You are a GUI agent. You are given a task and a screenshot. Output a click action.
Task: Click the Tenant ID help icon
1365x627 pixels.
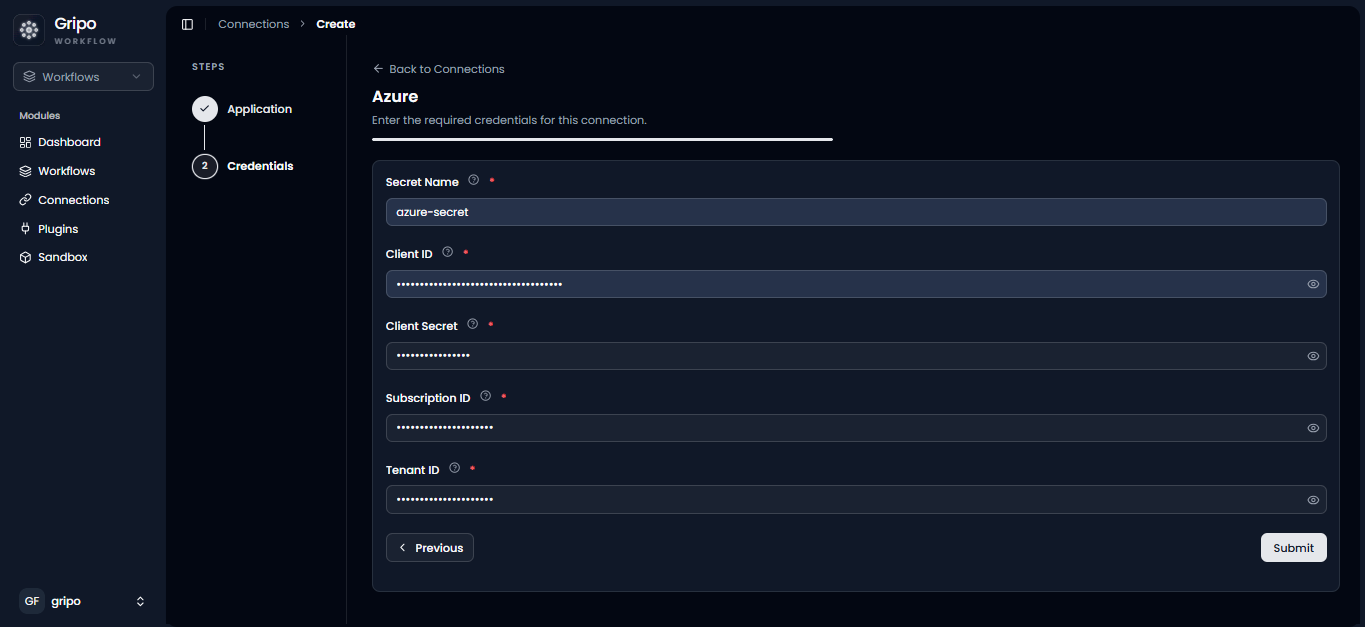[x=455, y=468]
